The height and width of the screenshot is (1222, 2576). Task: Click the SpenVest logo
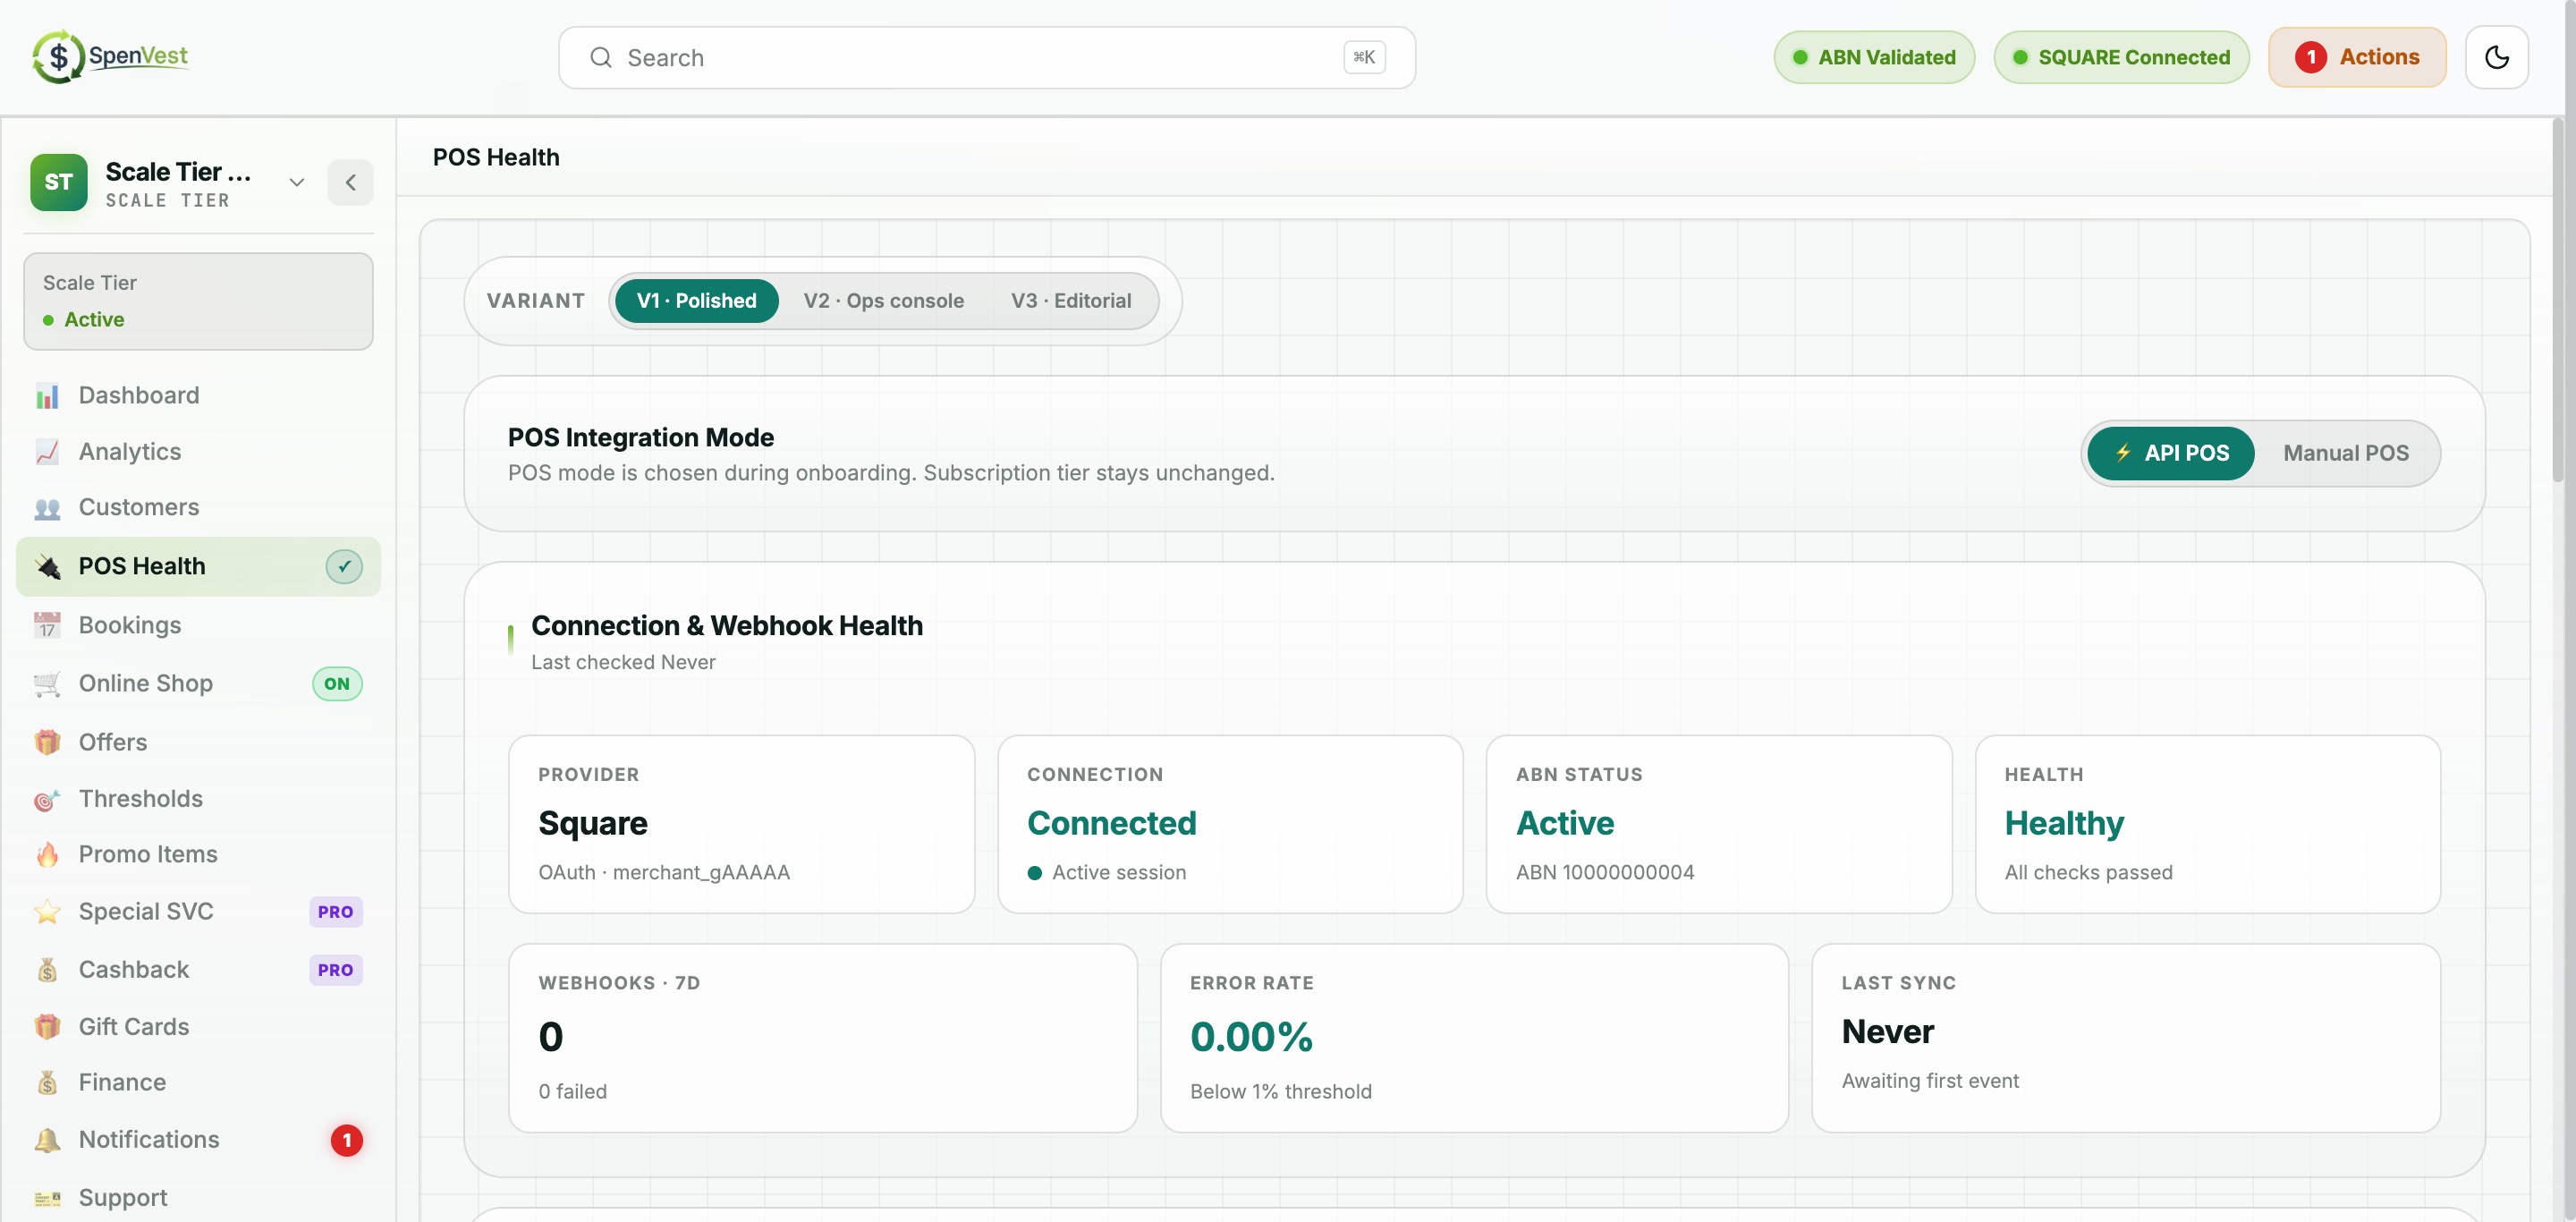point(111,57)
